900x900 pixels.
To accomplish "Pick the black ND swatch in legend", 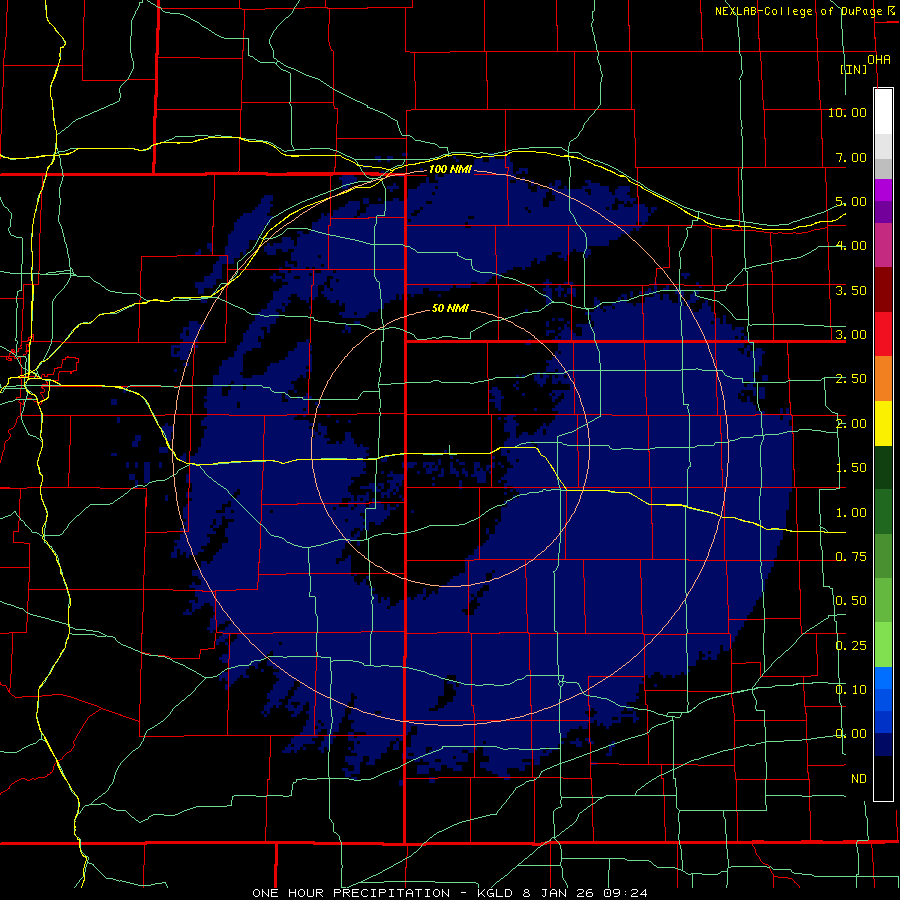I will 883,778.
